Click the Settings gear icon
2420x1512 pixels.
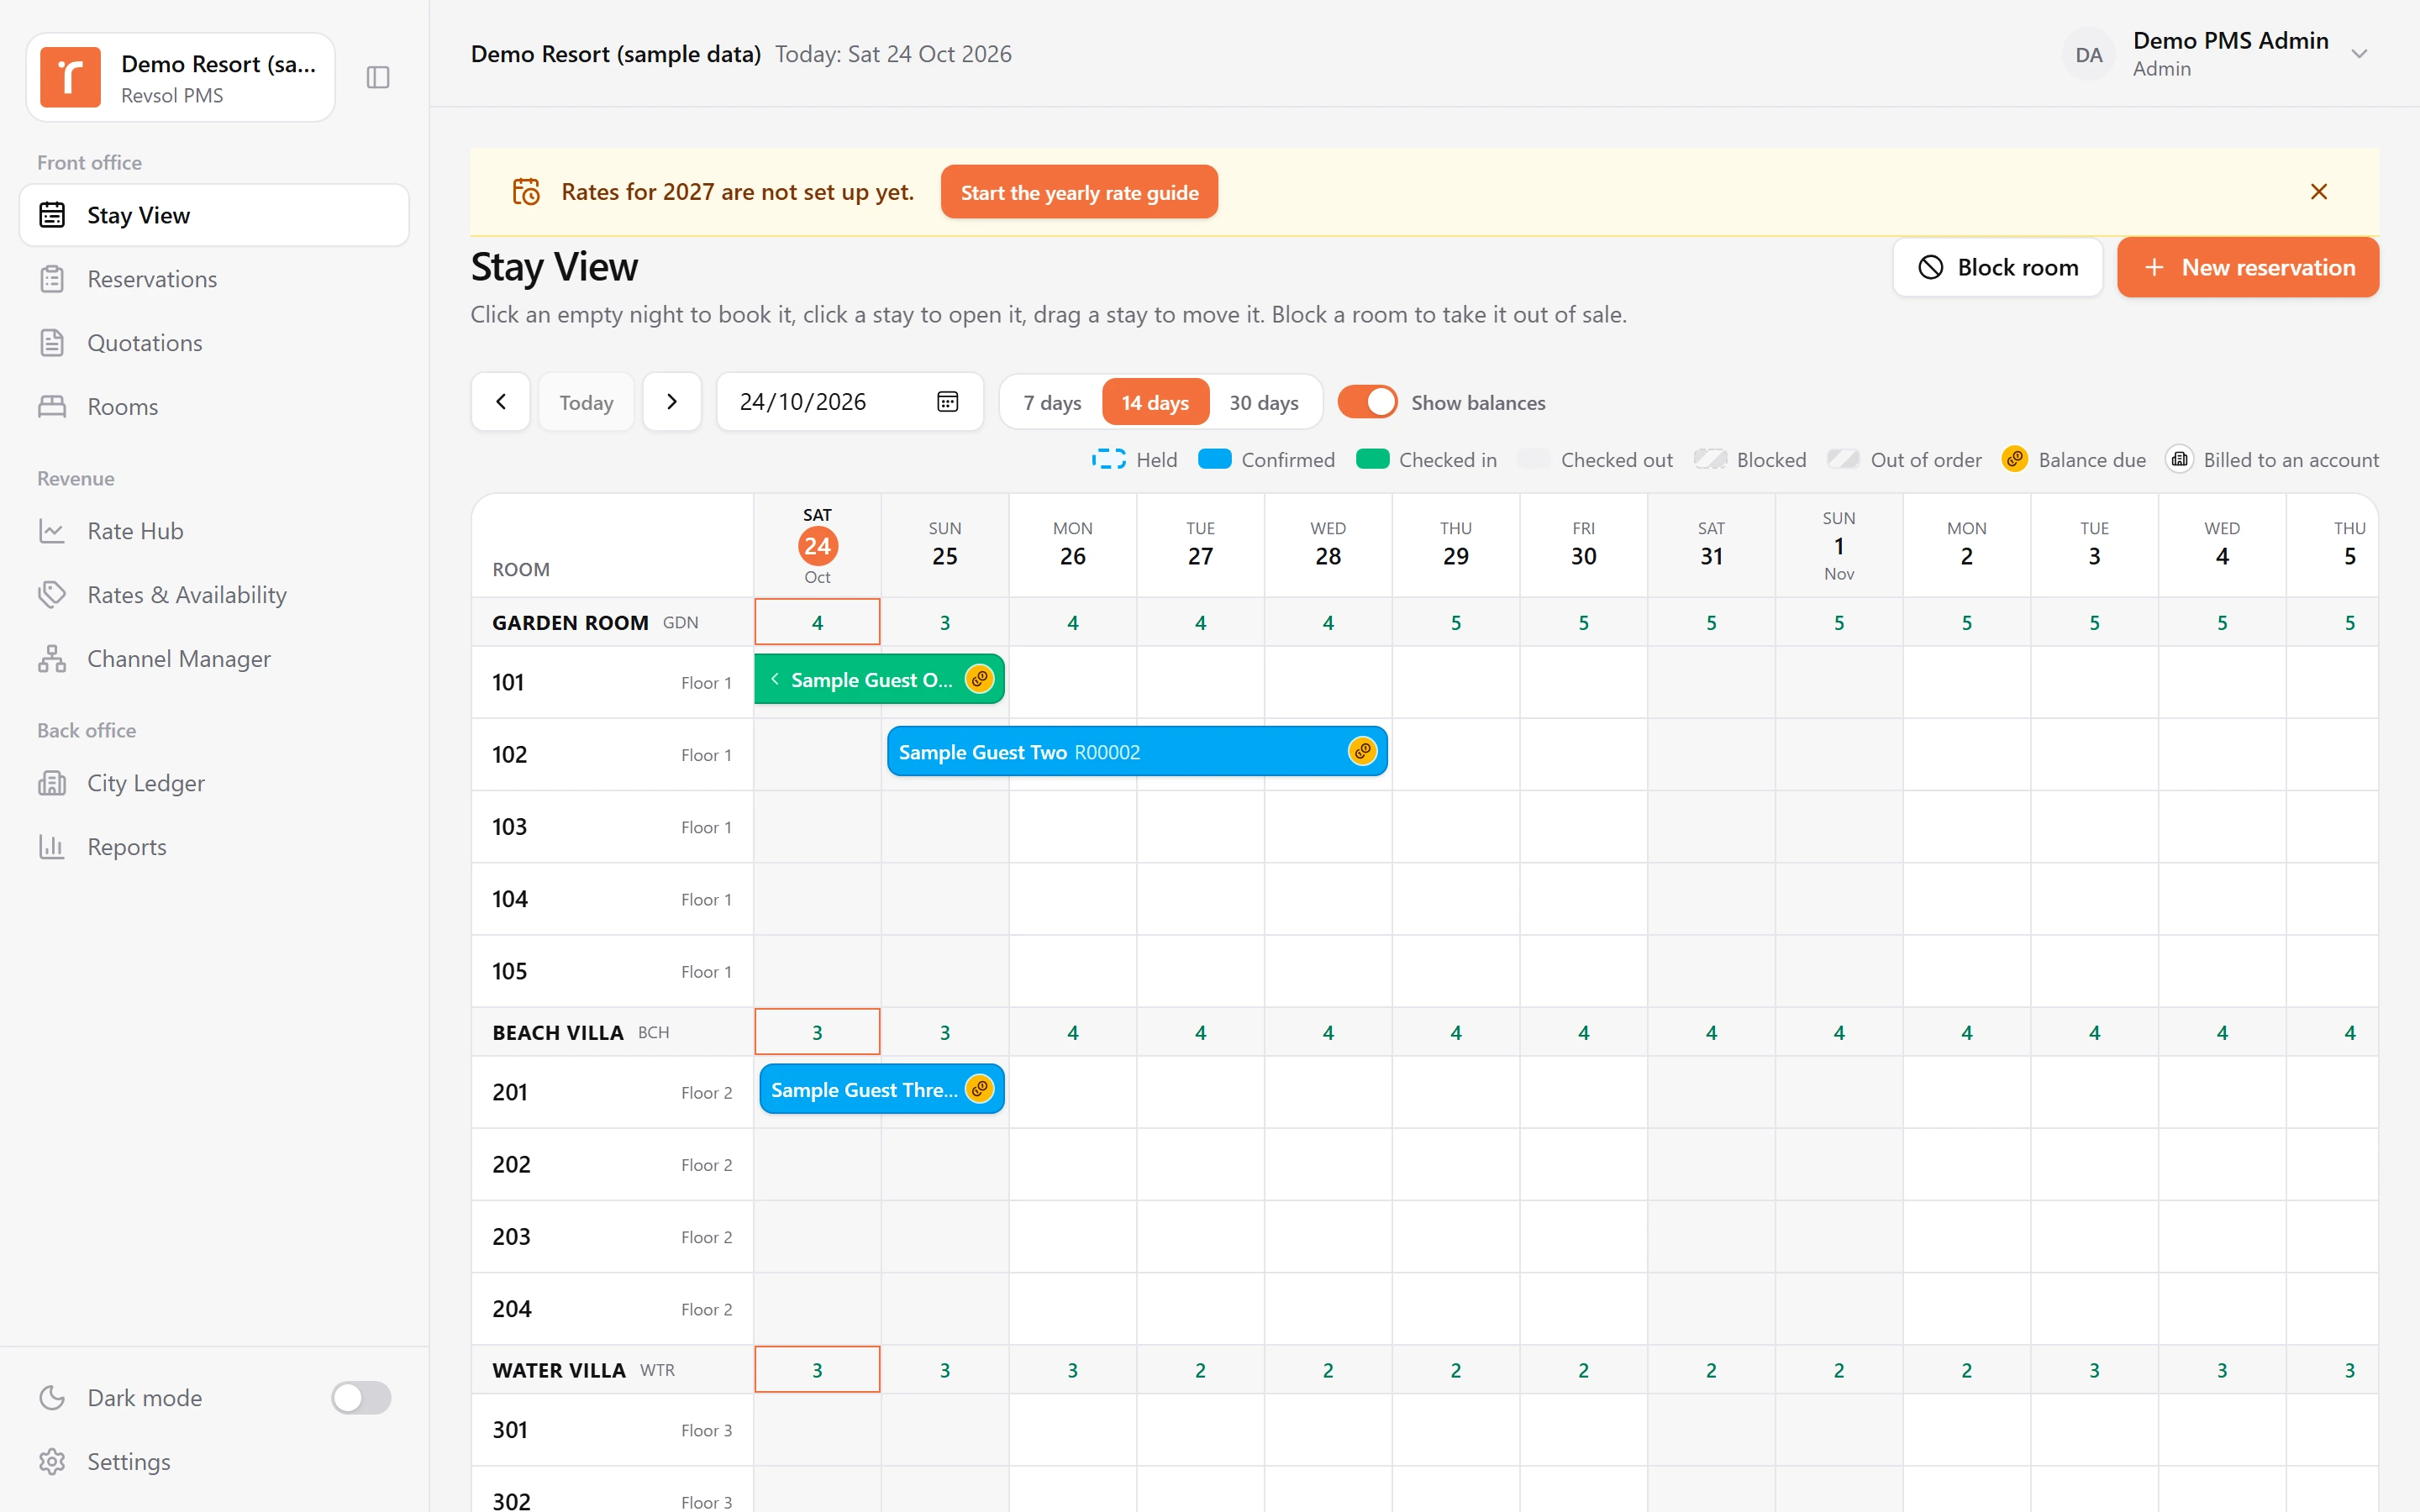(52, 1461)
